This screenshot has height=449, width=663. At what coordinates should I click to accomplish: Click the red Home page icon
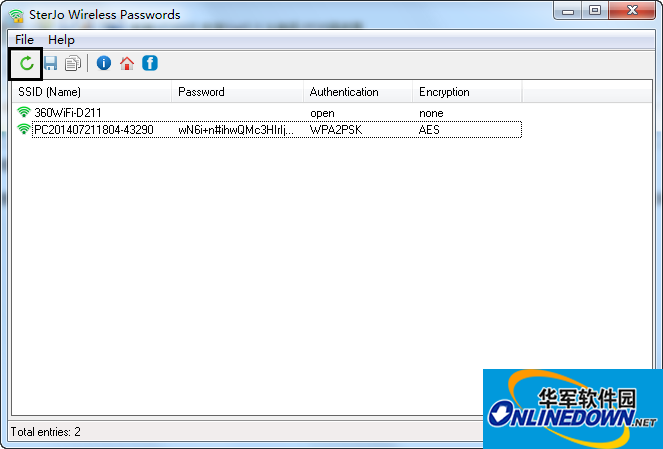point(127,63)
